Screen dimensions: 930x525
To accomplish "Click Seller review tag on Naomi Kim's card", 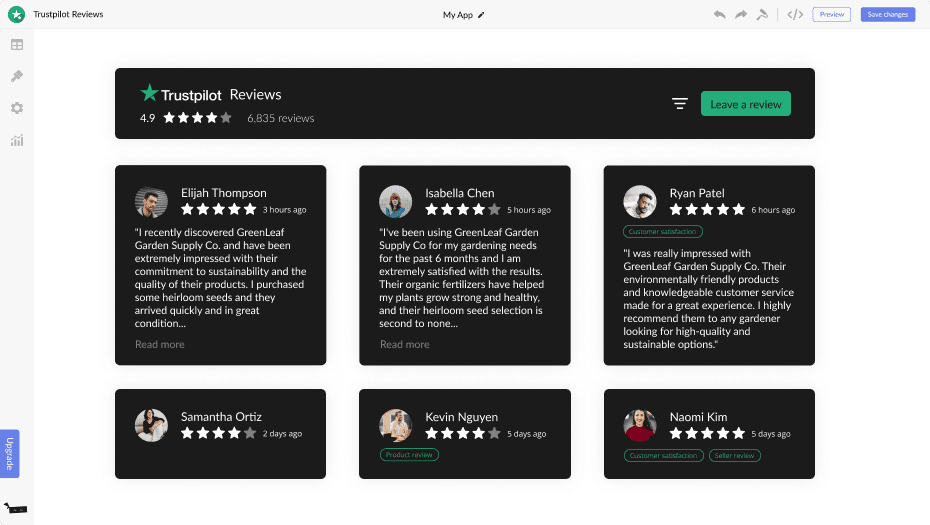I will click(734, 456).
